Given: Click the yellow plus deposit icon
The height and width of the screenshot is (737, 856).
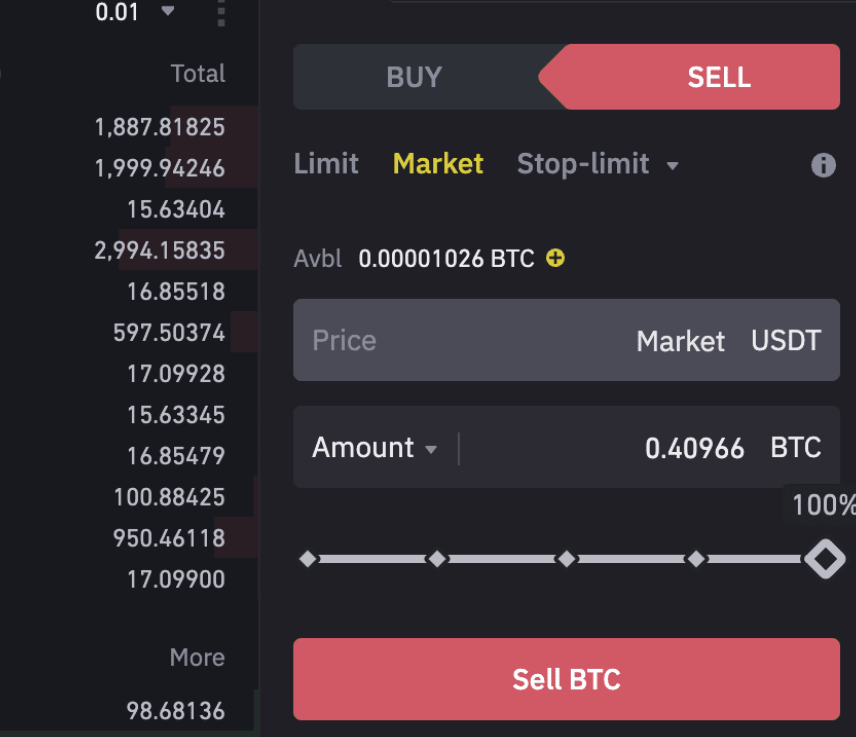Looking at the screenshot, I should pos(555,258).
